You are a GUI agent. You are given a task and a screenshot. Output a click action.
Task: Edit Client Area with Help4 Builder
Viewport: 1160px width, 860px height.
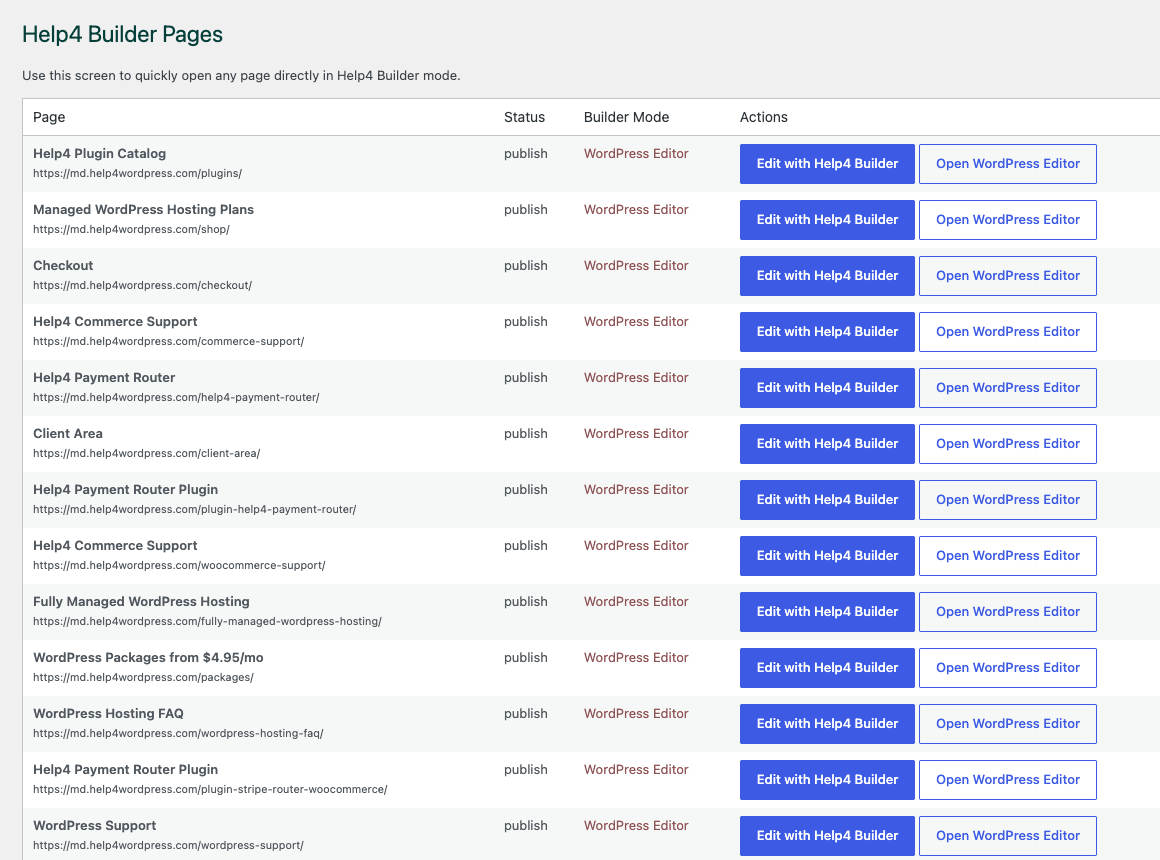click(827, 443)
